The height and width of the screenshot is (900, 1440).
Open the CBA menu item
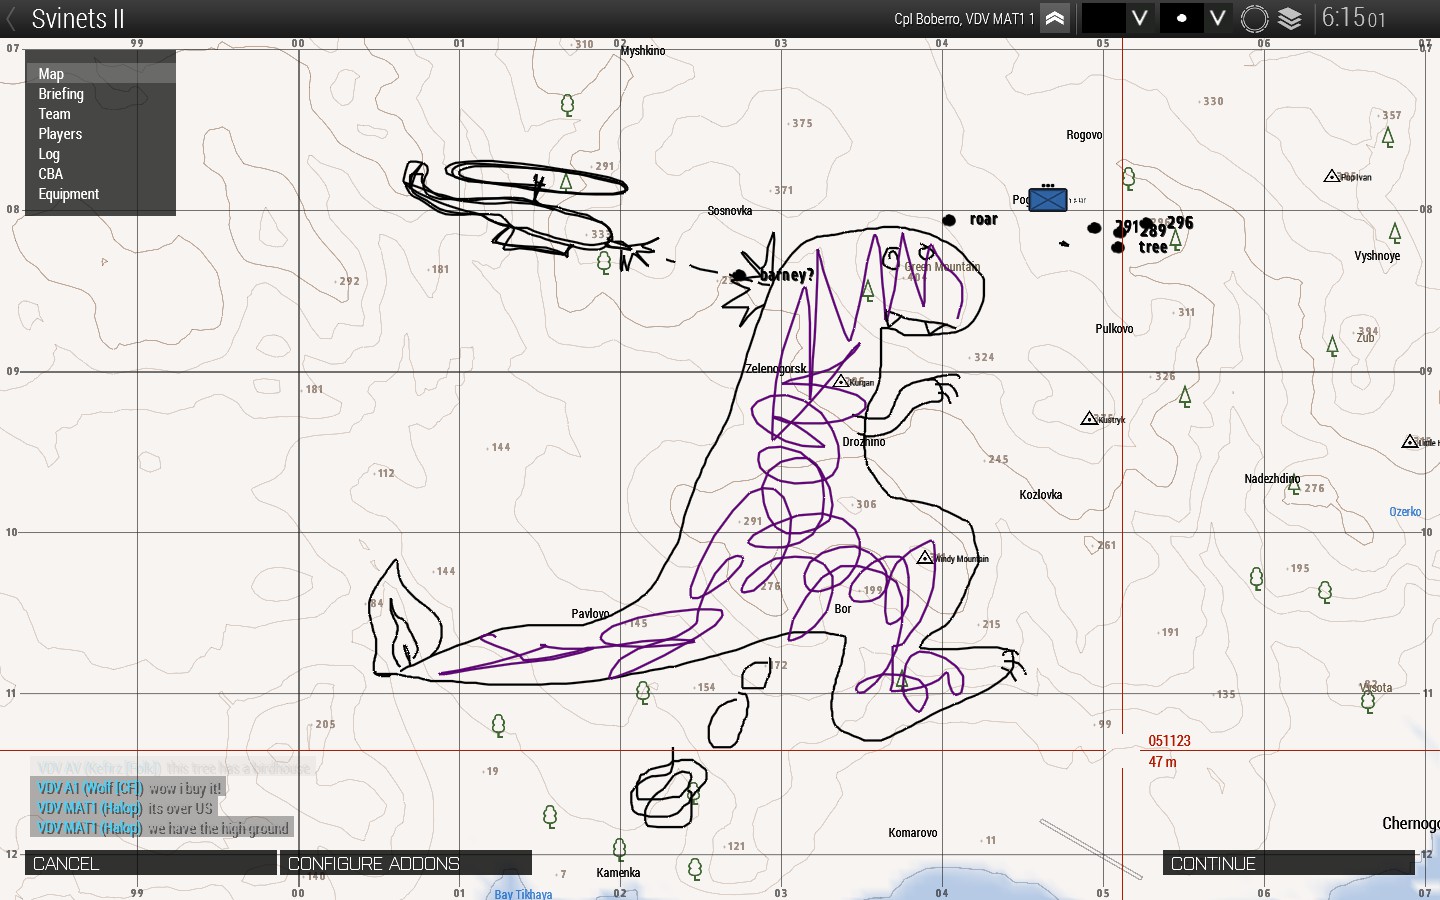(100, 173)
